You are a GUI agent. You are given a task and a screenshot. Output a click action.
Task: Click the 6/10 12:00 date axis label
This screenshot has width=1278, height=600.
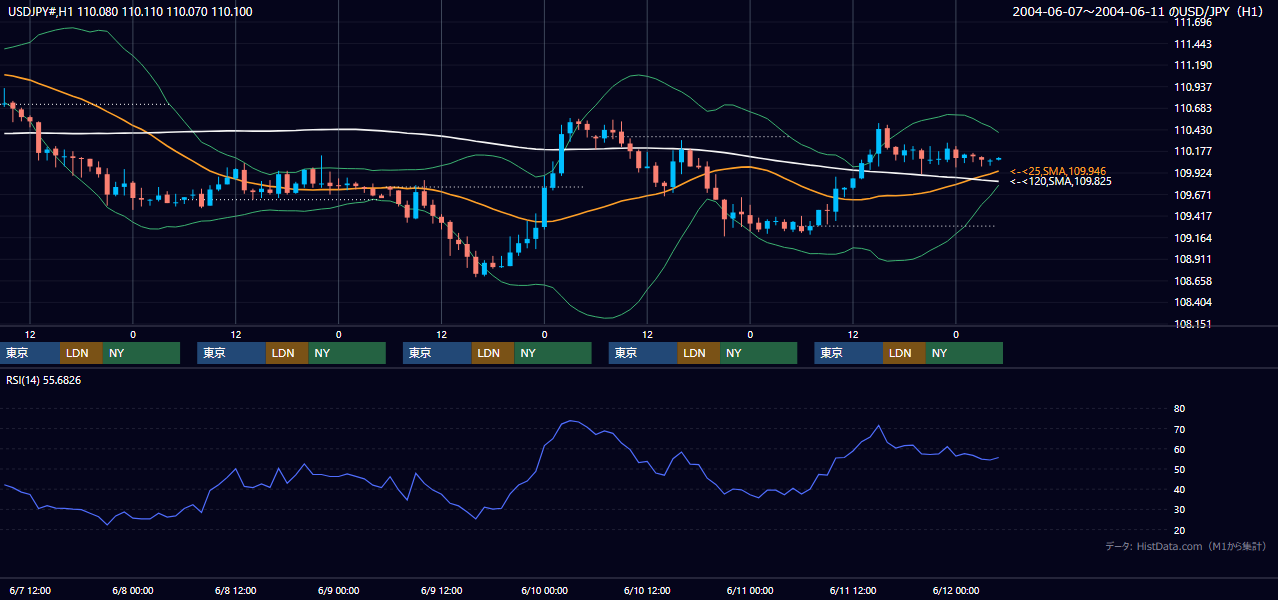(x=647, y=590)
